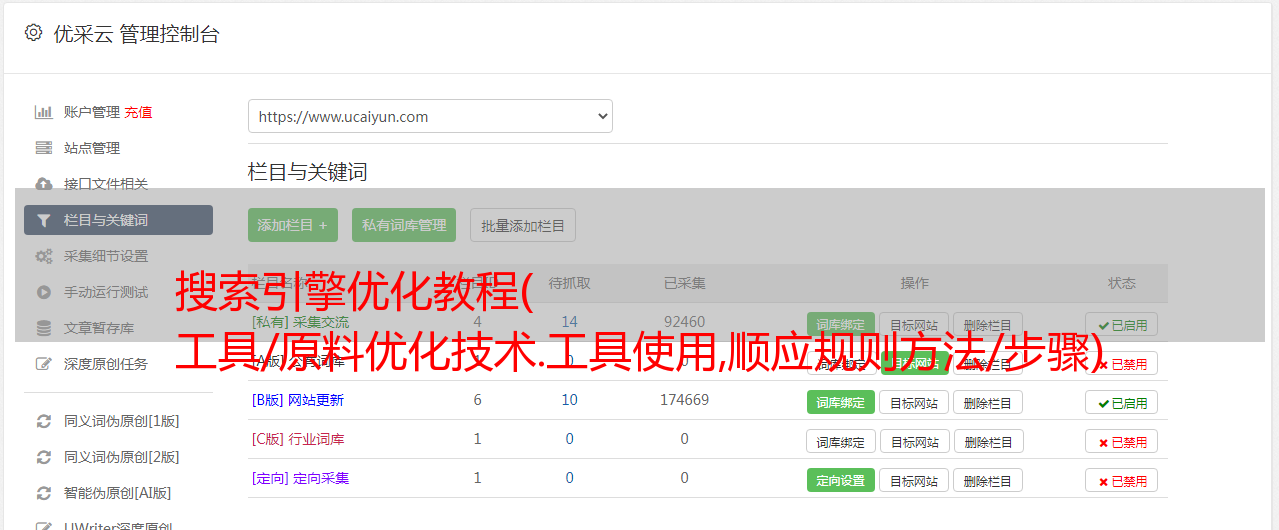The width and height of the screenshot is (1279, 530).
Task: Click the refresh icon for 同义词伪原创[1版]
Action: [44, 421]
